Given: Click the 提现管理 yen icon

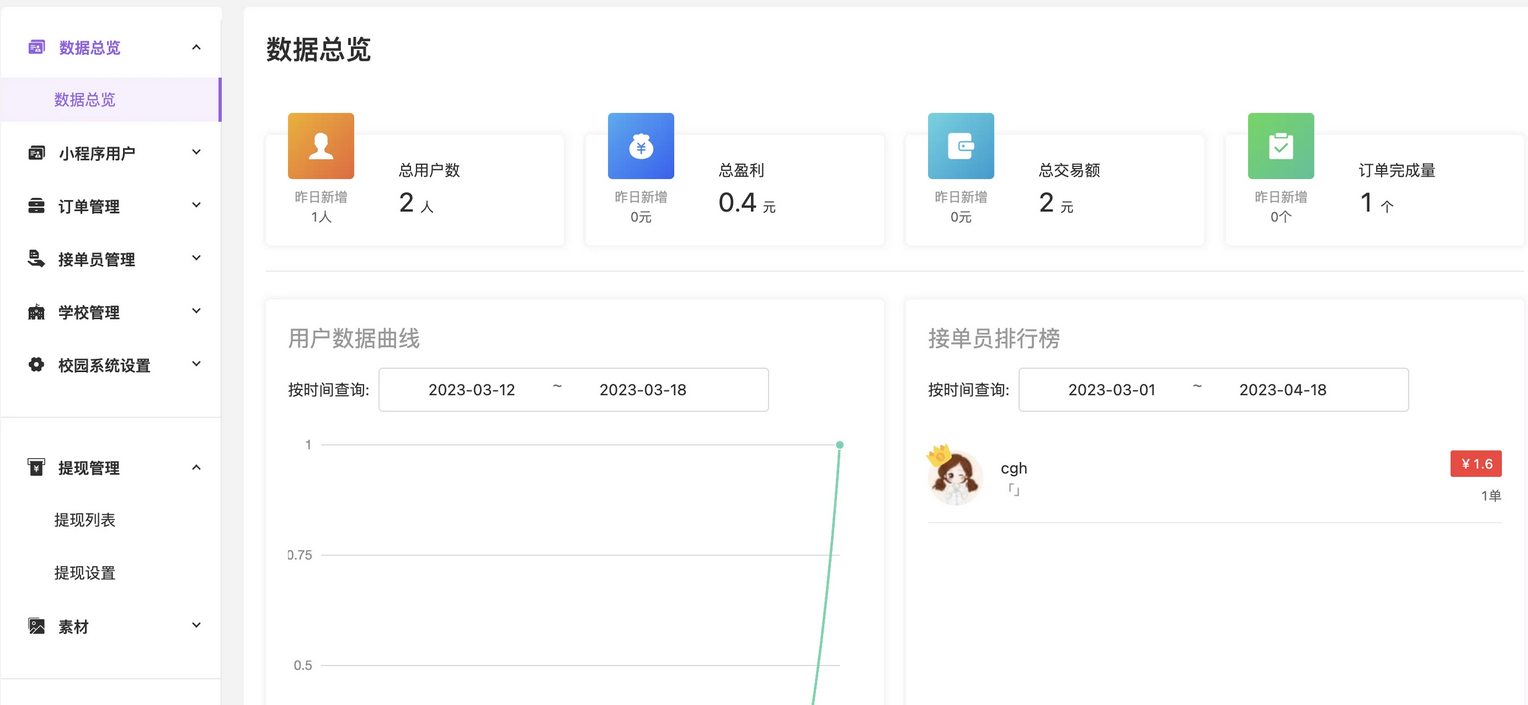Looking at the screenshot, I should click(37, 467).
